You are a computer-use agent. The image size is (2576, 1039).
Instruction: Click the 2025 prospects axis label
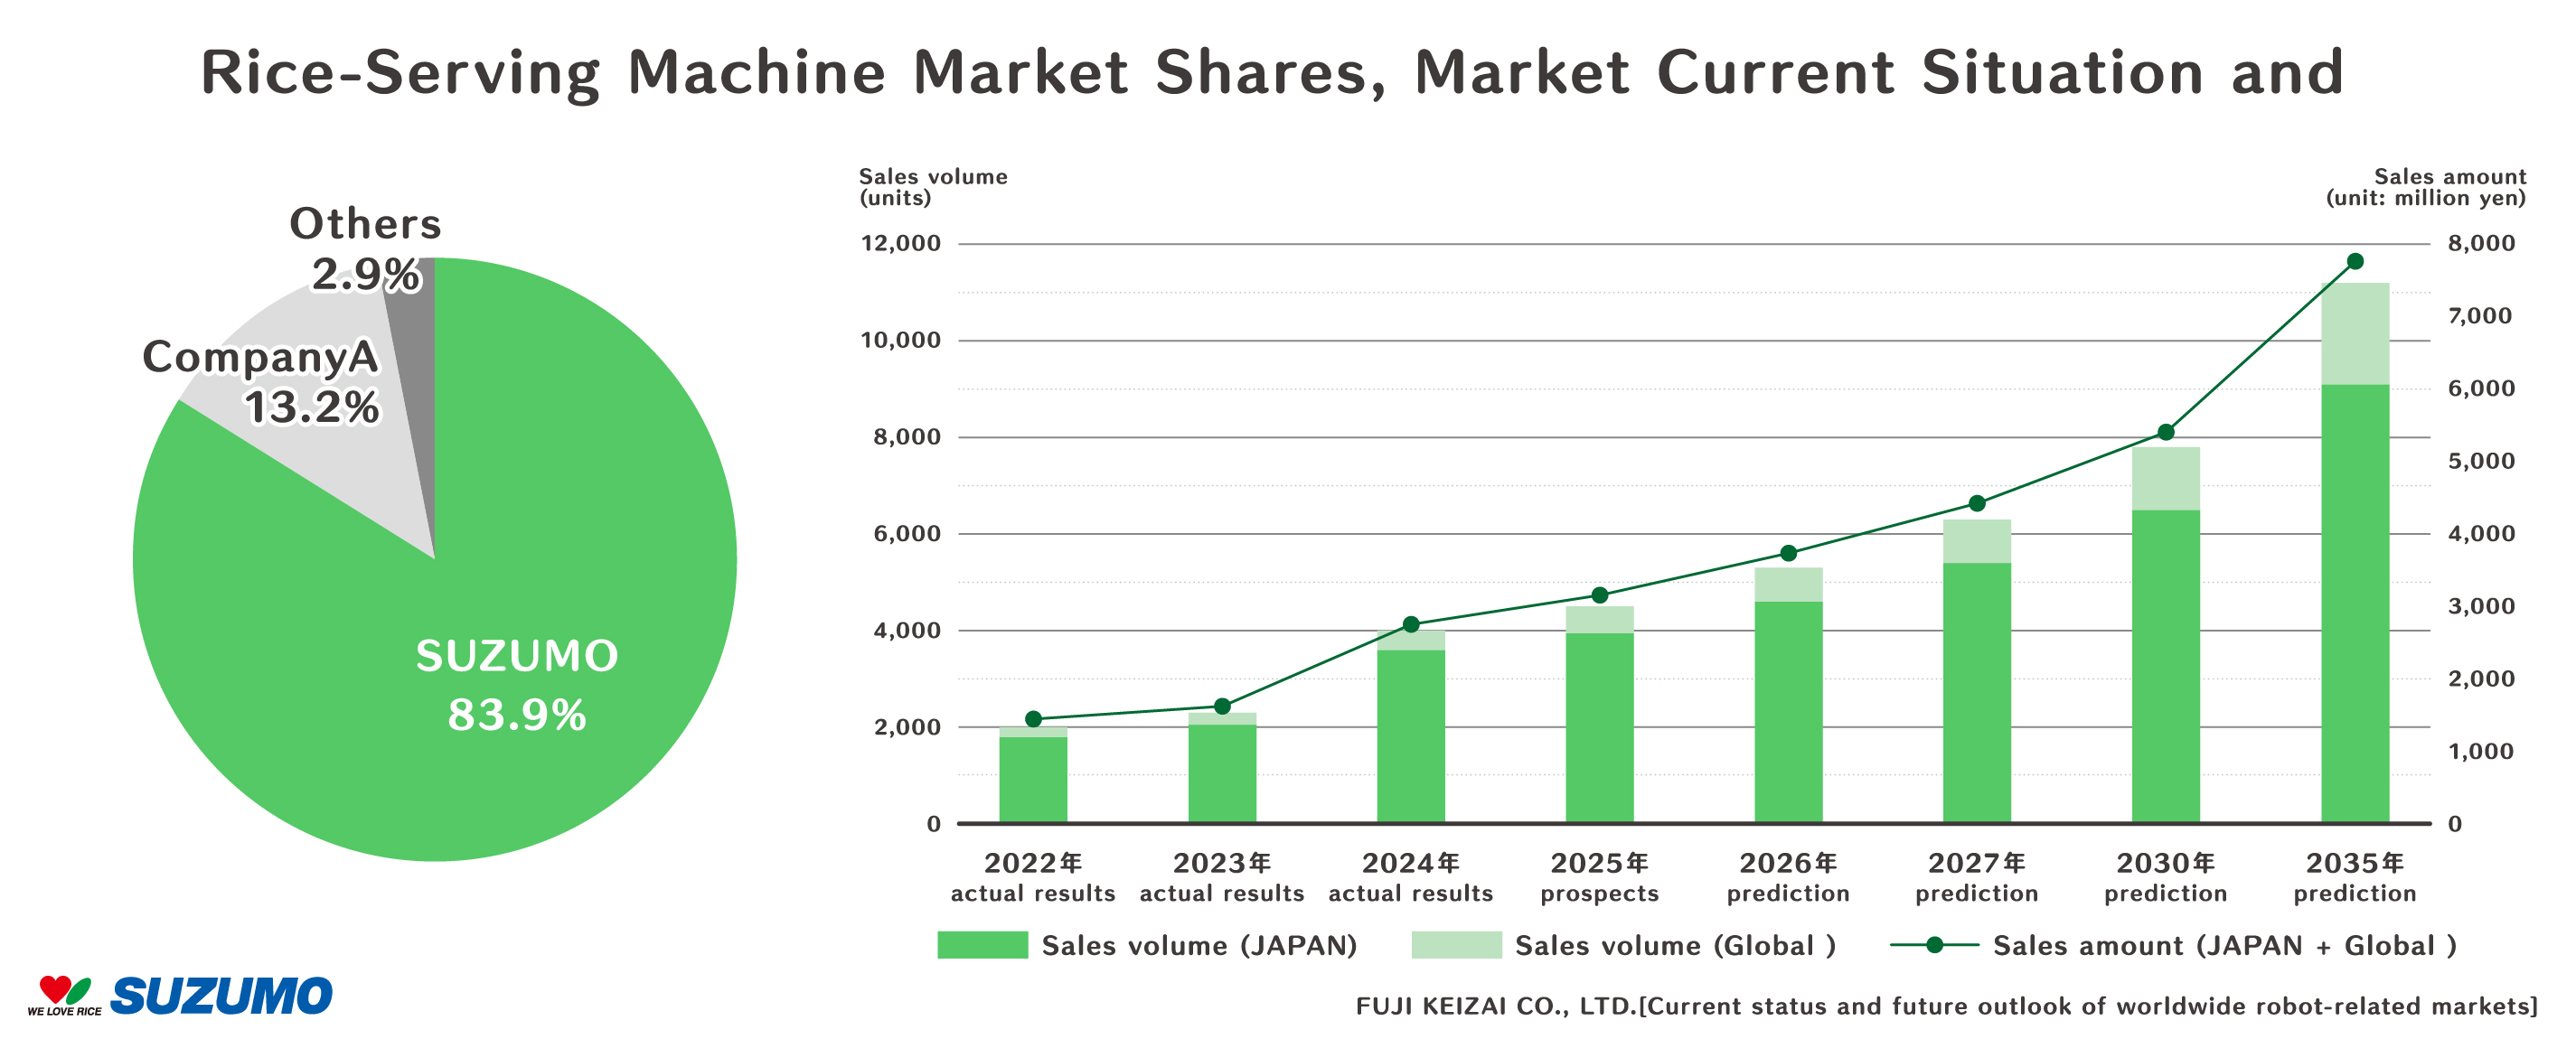[x=1599, y=877]
